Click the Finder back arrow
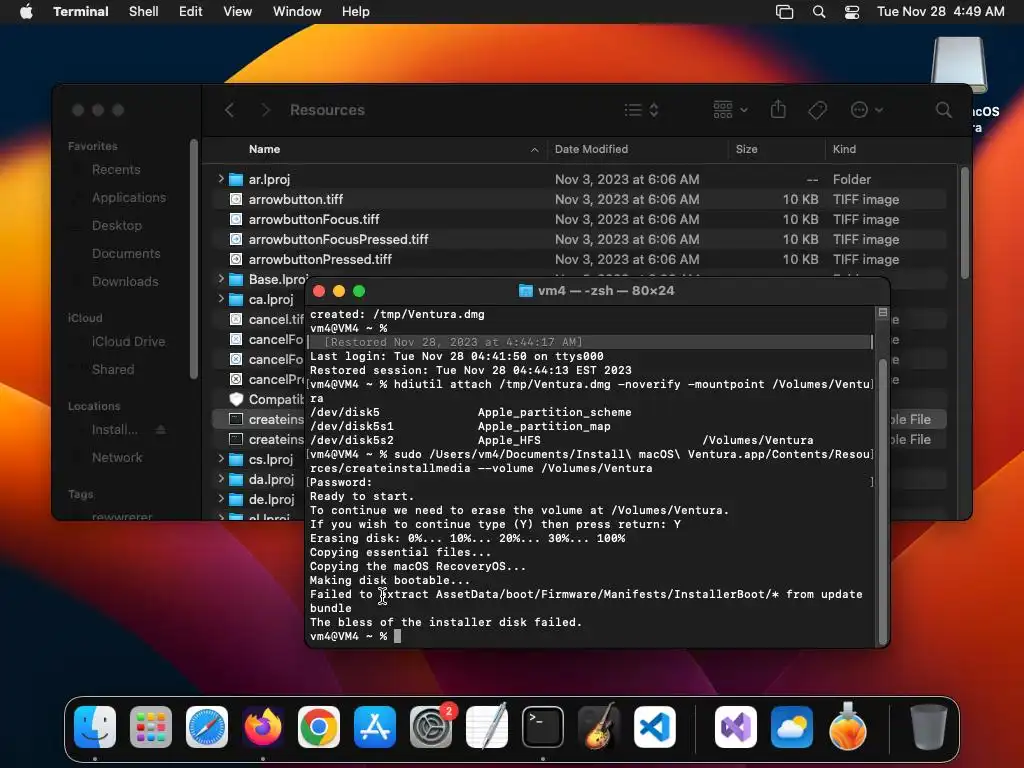The height and width of the screenshot is (768, 1024). coord(229,110)
